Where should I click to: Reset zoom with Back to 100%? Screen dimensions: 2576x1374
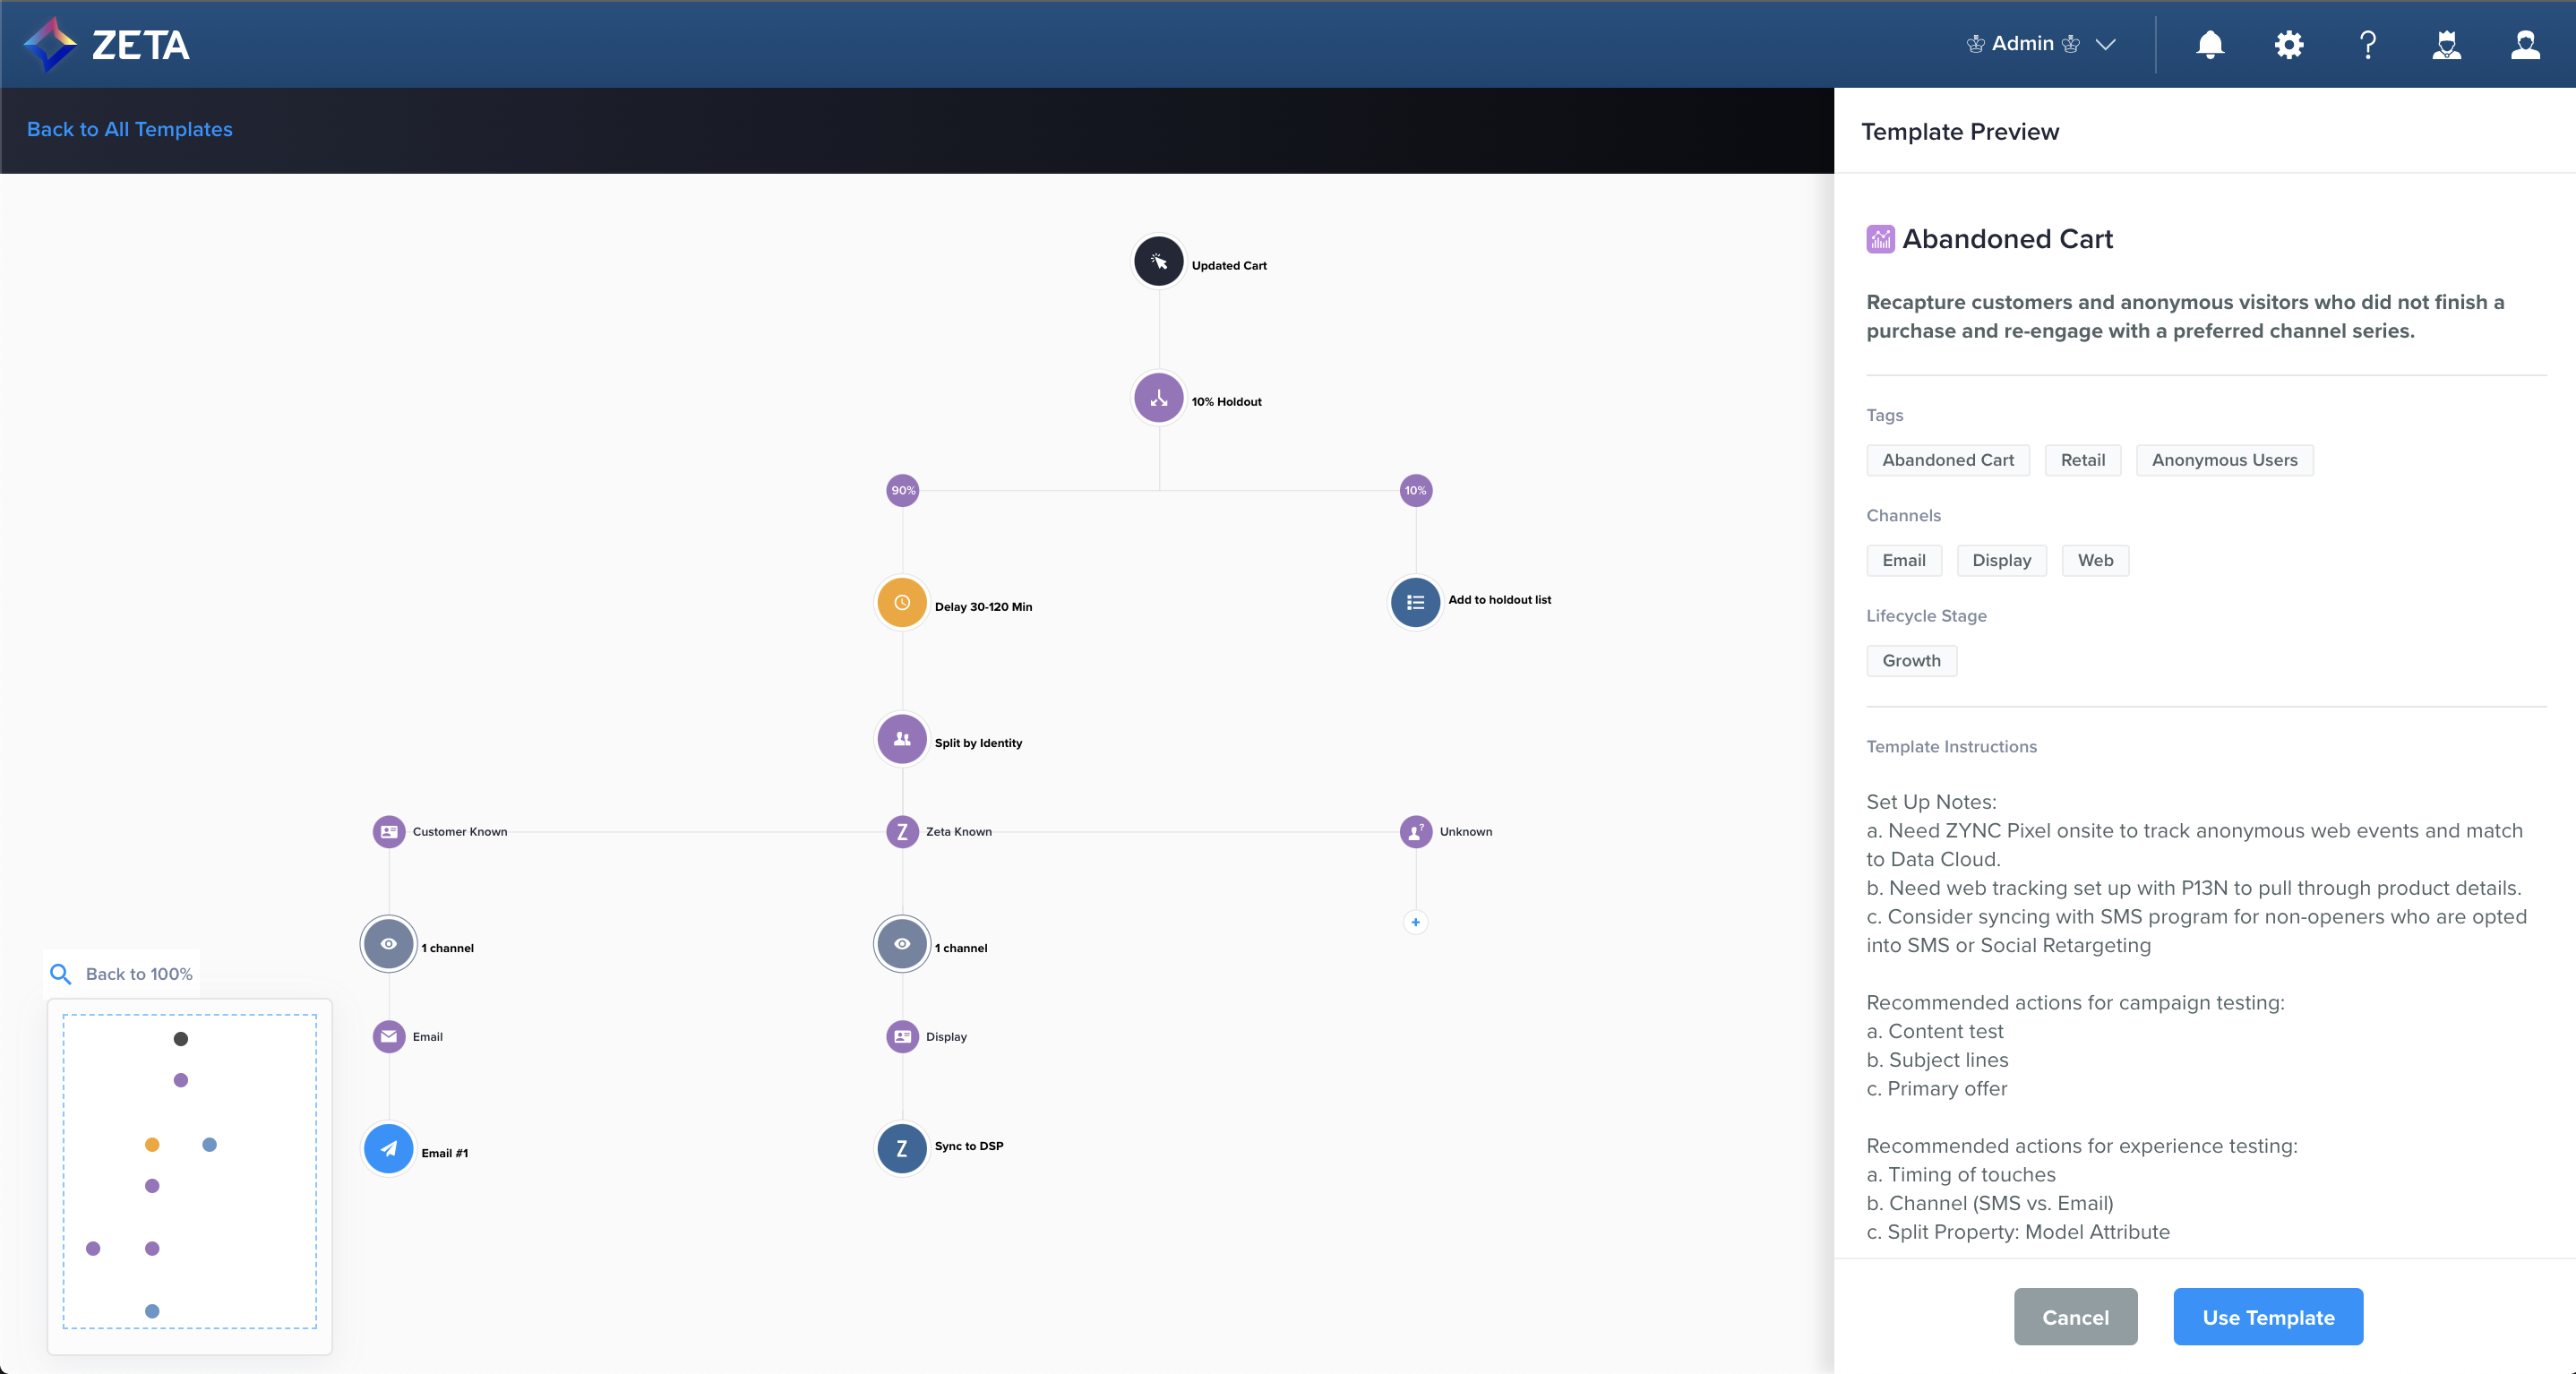122,974
